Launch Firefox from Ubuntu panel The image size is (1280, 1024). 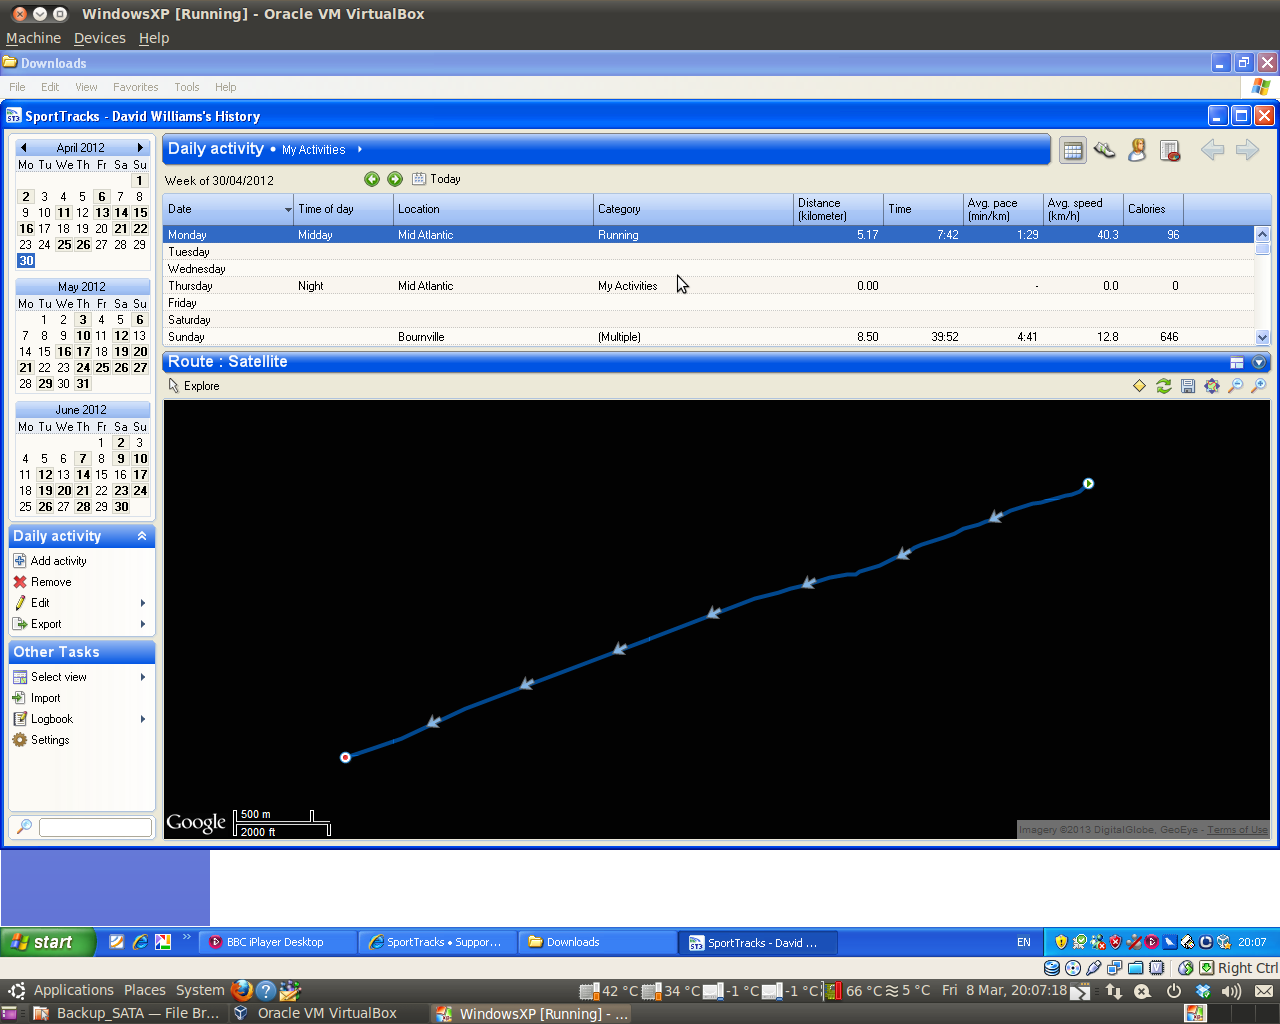pyautogui.click(x=242, y=991)
